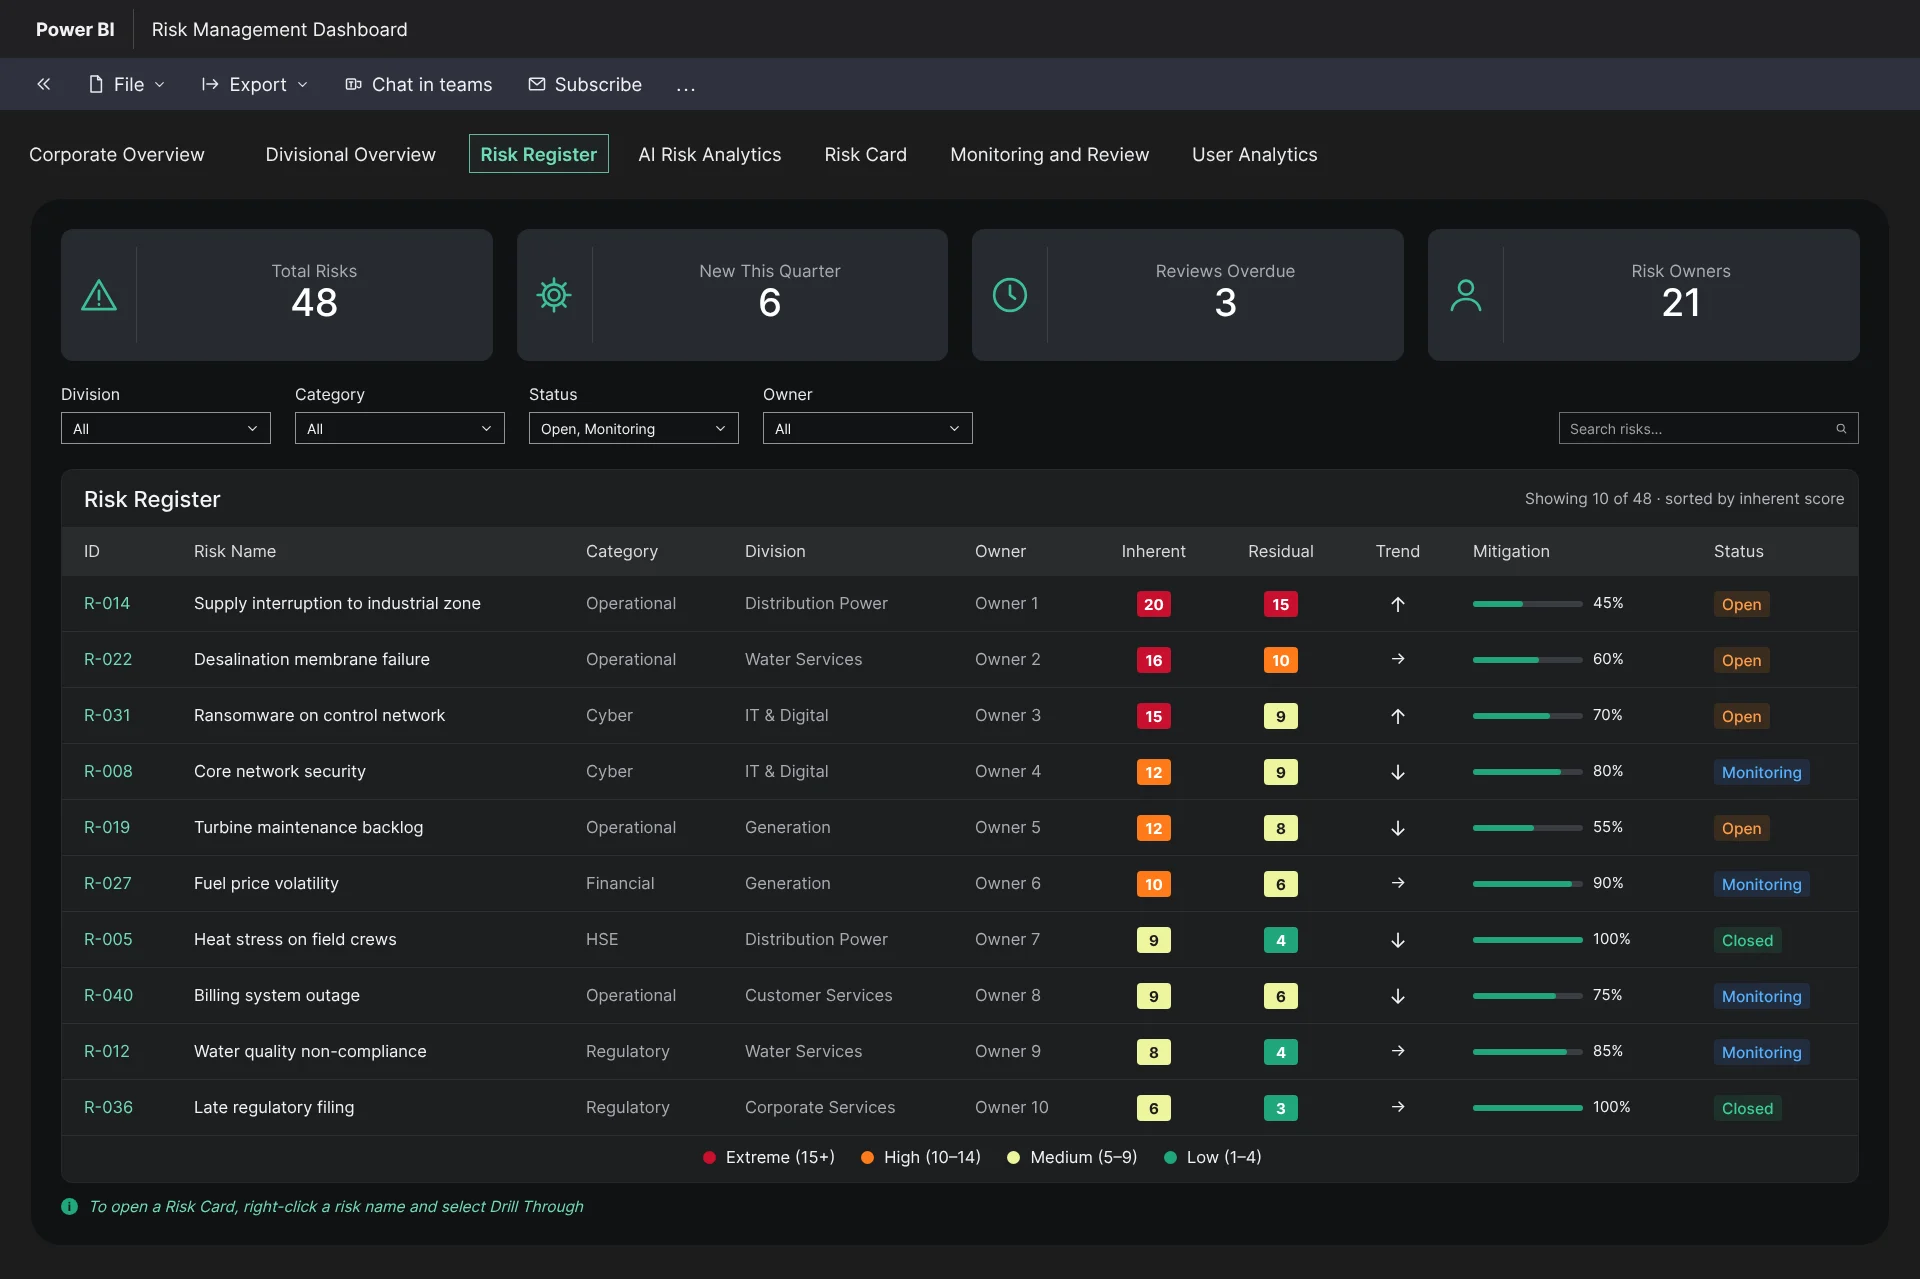Click the residual score 10 badge for R-022
The image size is (1920, 1279).
pyautogui.click(x=1280, y=660)
